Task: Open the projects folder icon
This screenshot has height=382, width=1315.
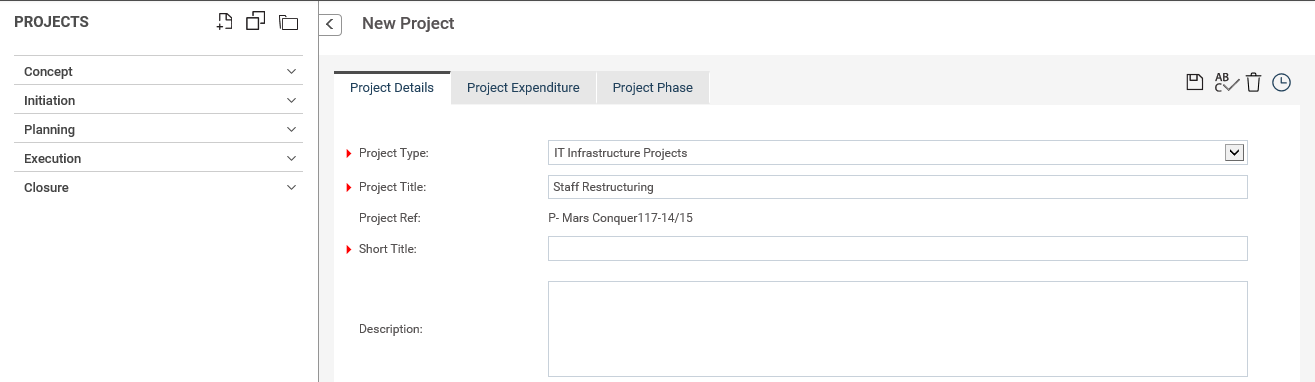Action: [289, 22]
